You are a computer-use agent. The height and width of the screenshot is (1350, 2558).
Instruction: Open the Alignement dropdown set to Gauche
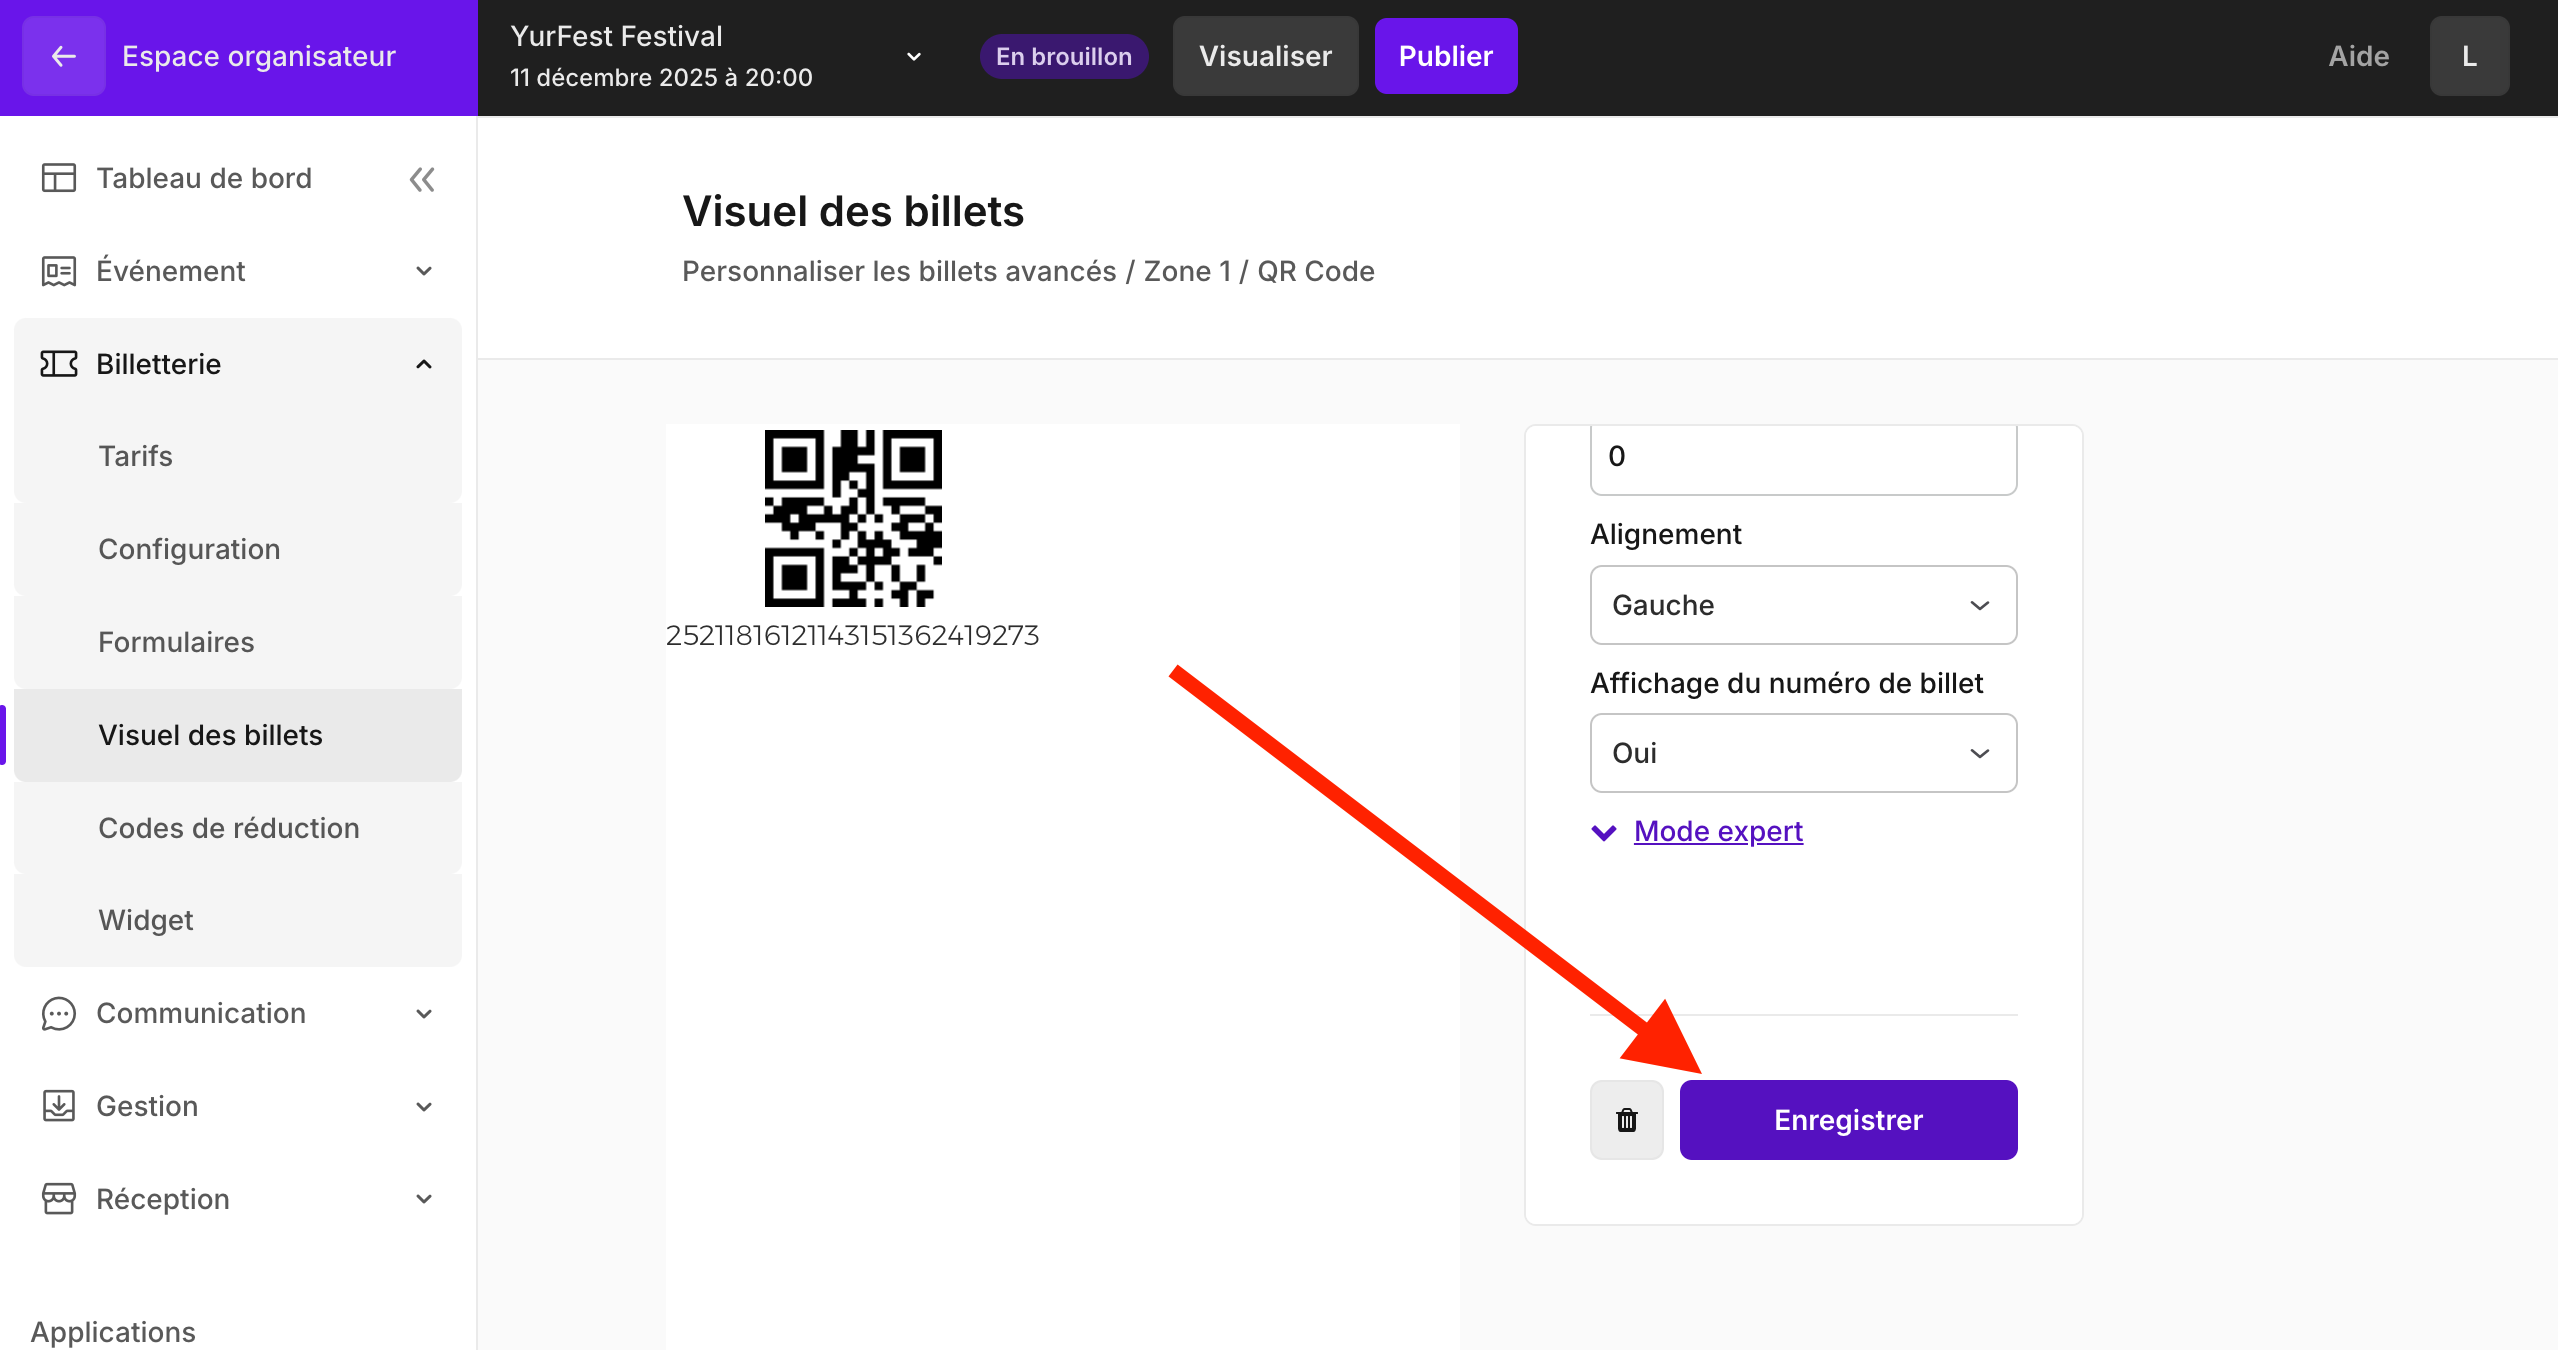1803,605
